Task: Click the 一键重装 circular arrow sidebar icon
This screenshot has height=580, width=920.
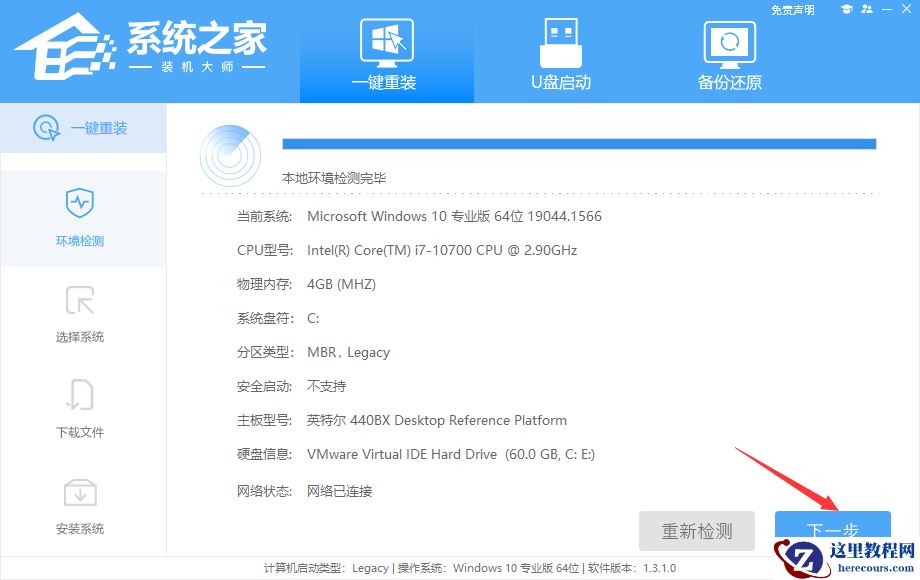Action: tap(47, 127)
